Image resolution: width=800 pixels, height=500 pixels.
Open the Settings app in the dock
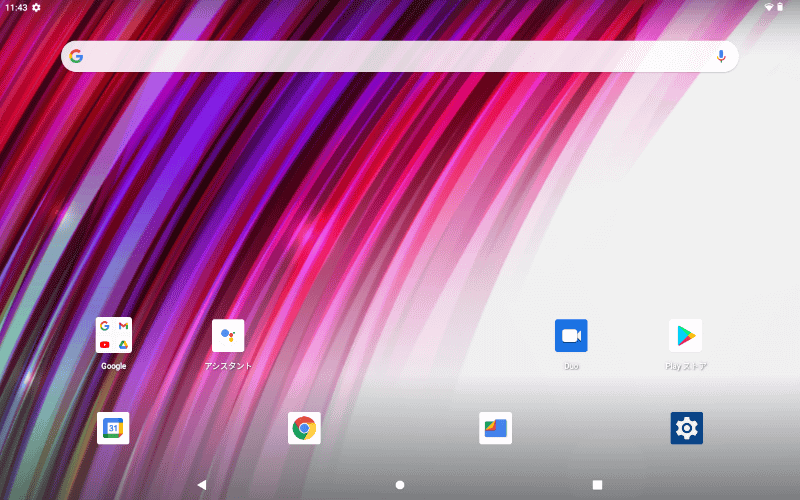click(x=687, y=428)
